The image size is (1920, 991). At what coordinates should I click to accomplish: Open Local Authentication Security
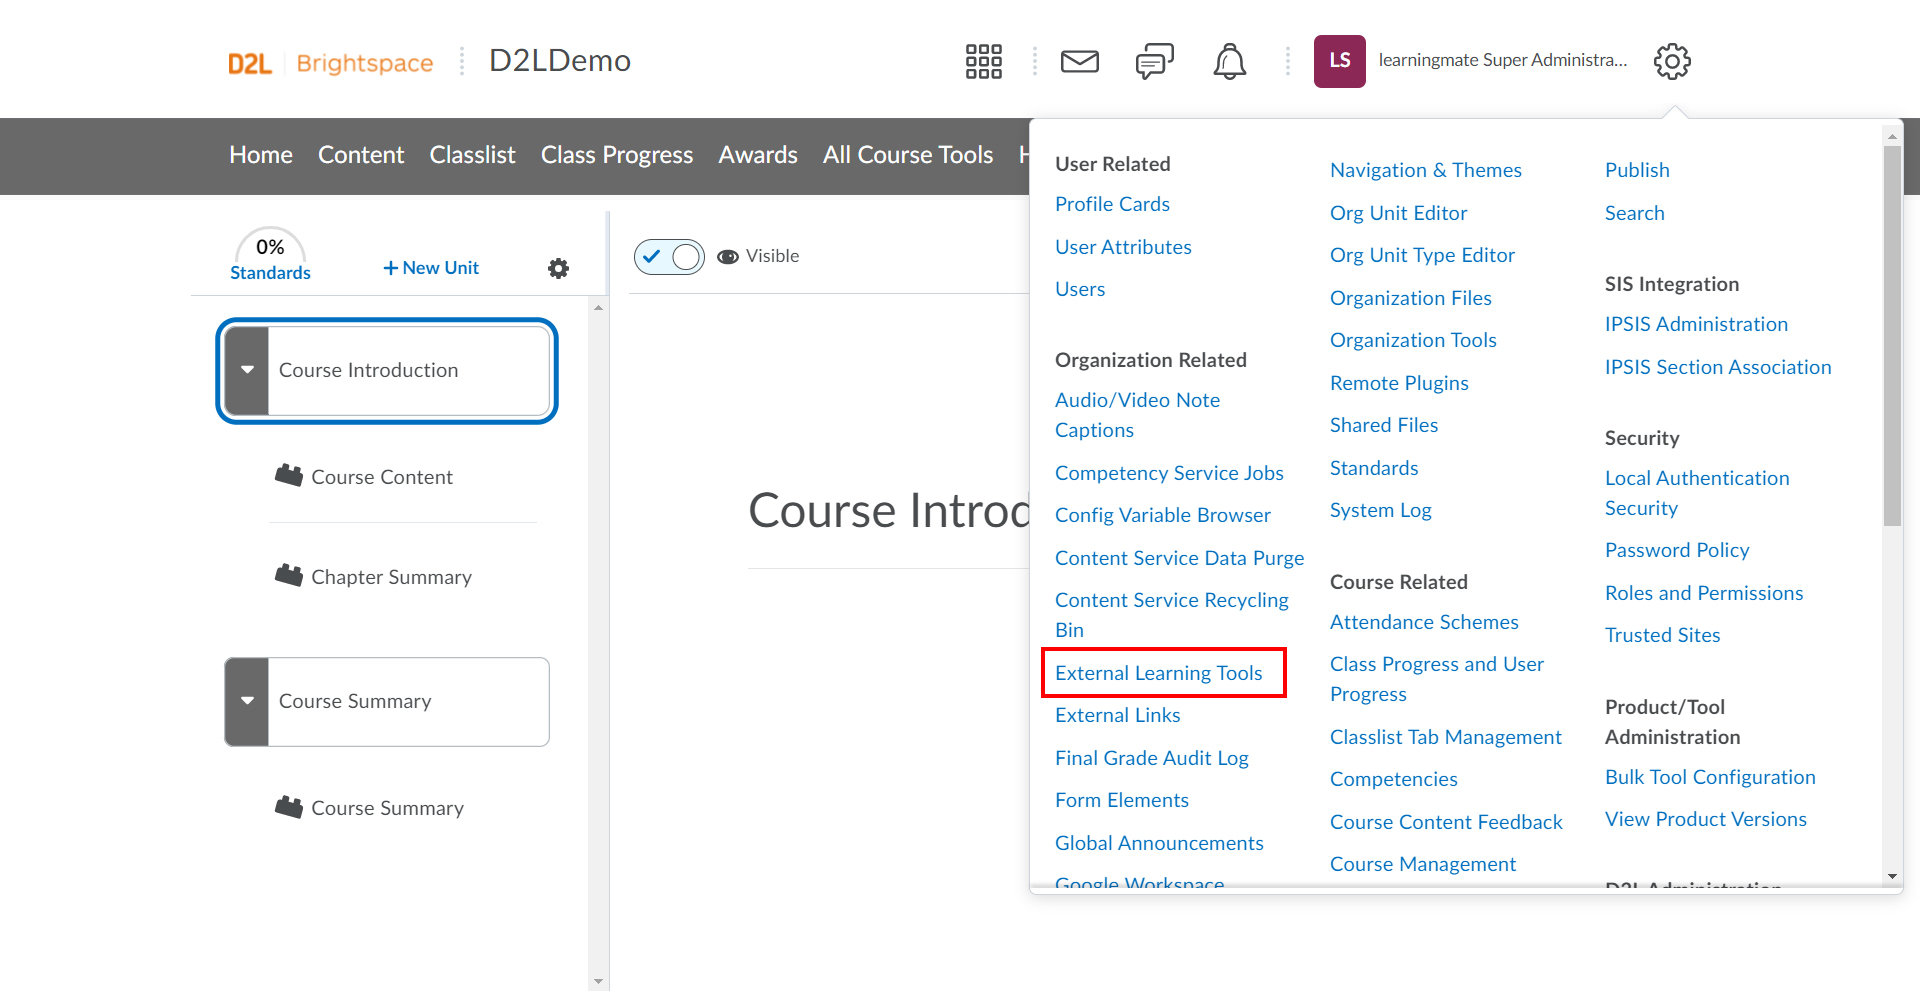[x=1697, y=493]
